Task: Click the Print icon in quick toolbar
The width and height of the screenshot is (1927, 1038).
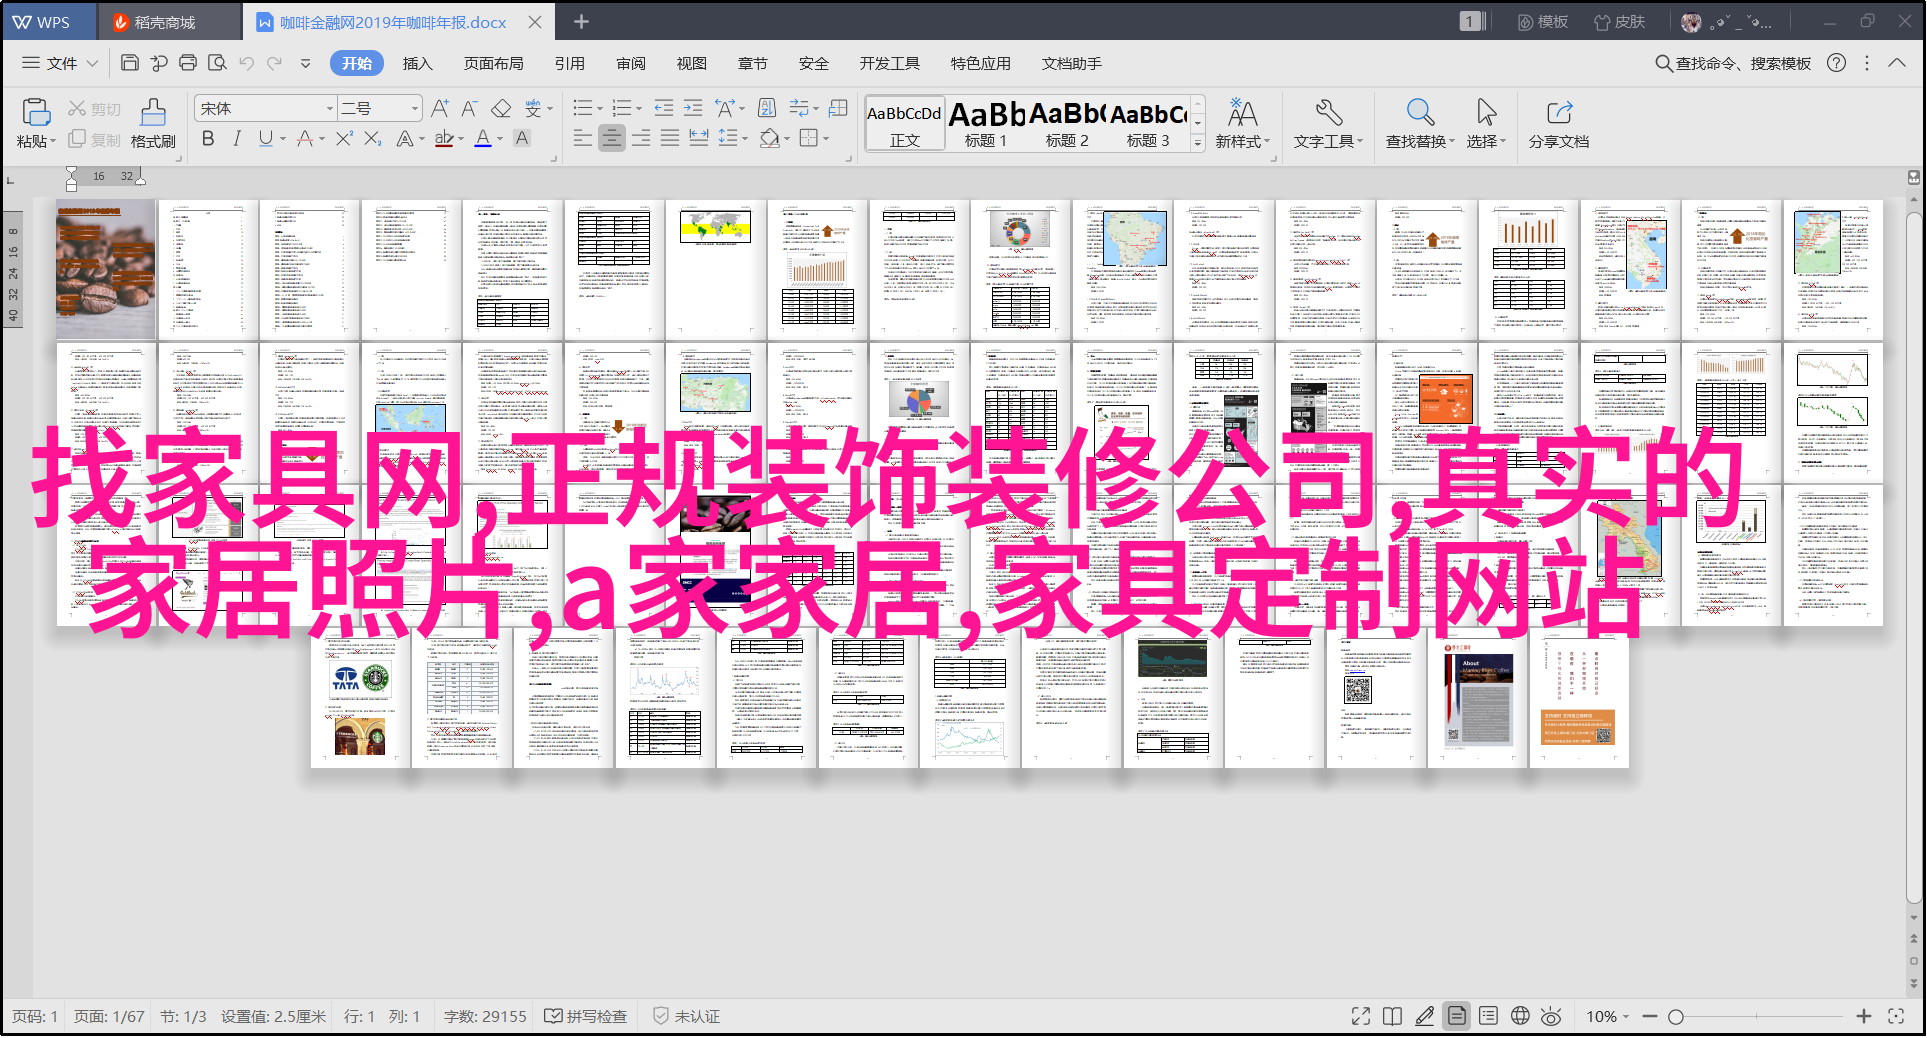Action: (x=188, y=63)
